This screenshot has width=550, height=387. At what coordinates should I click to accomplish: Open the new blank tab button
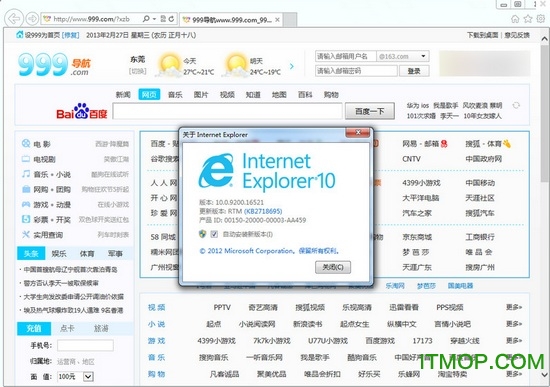pos(290,20)
